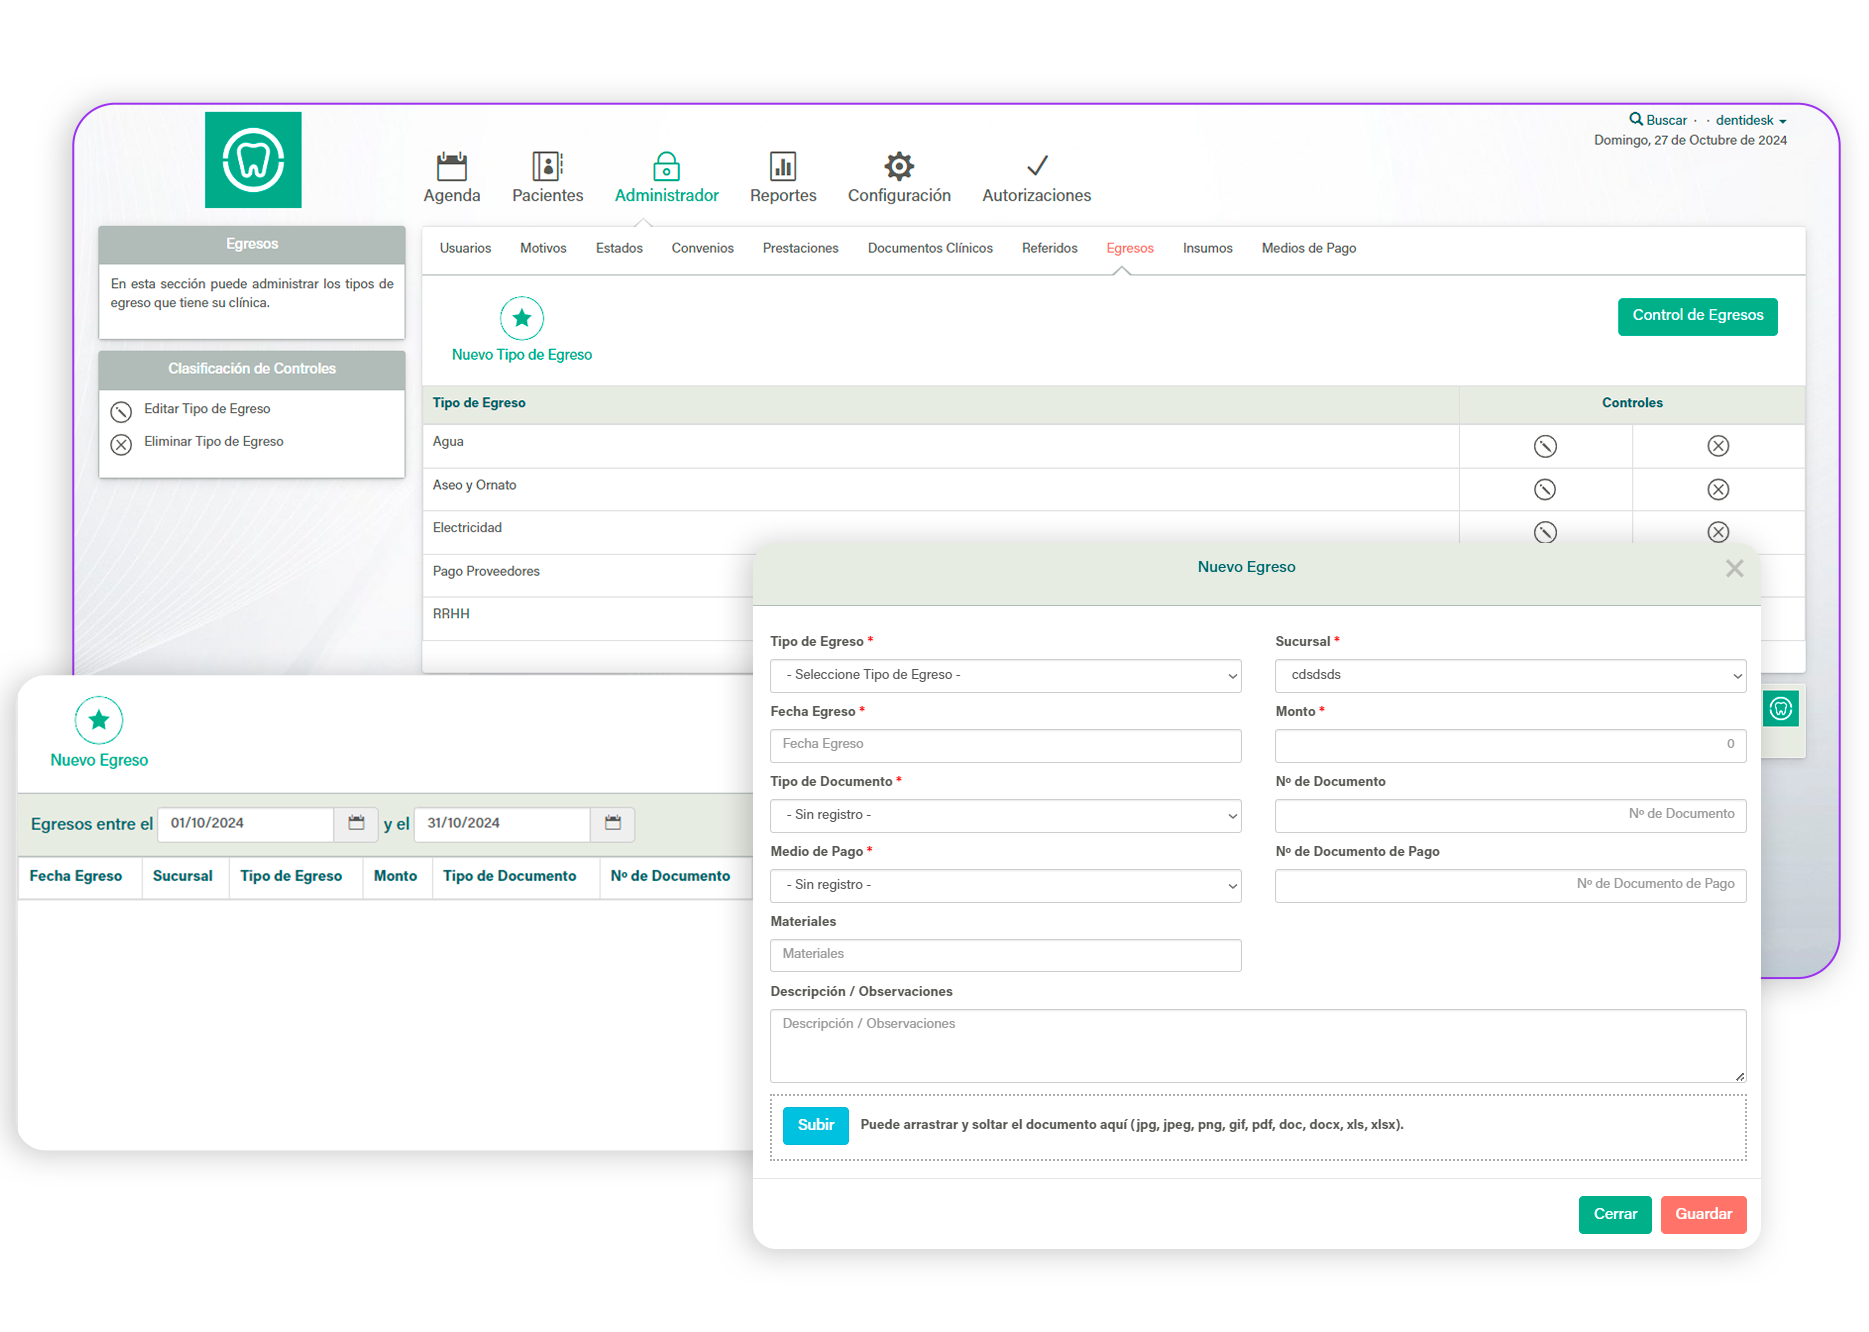The image size is (1869, 1332).
Task: Open calendar picker for start date 01/10/2024
Action: pos(356,823)
